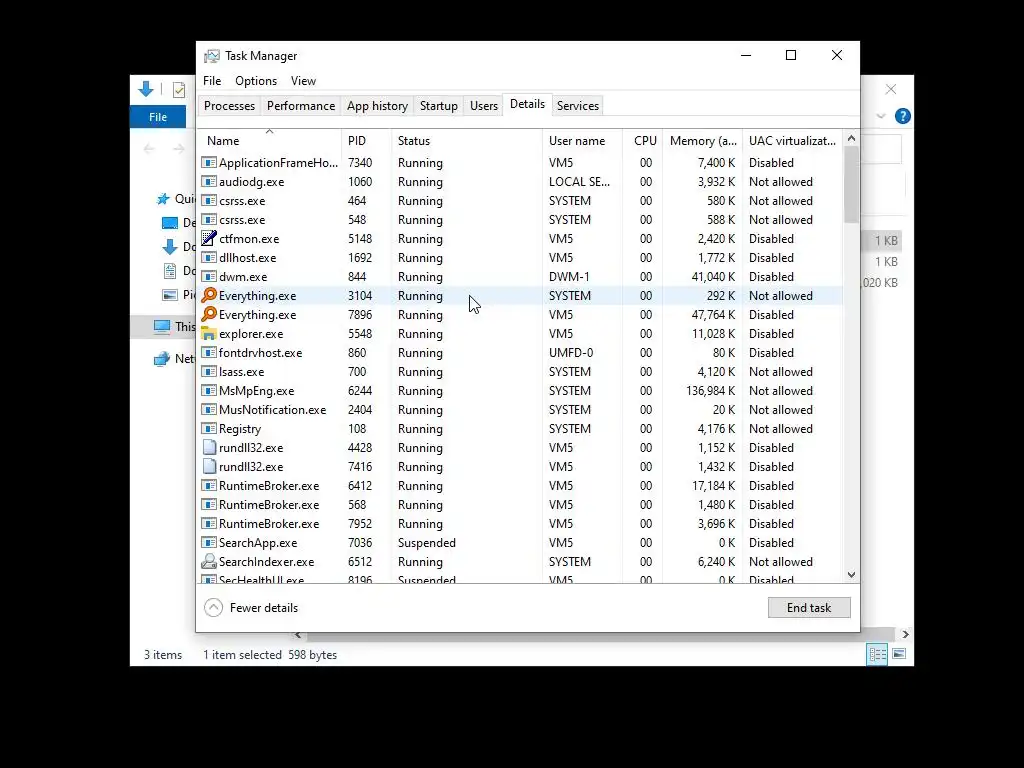
Task: Switch to the Processes tab
Action: [229, 106]
